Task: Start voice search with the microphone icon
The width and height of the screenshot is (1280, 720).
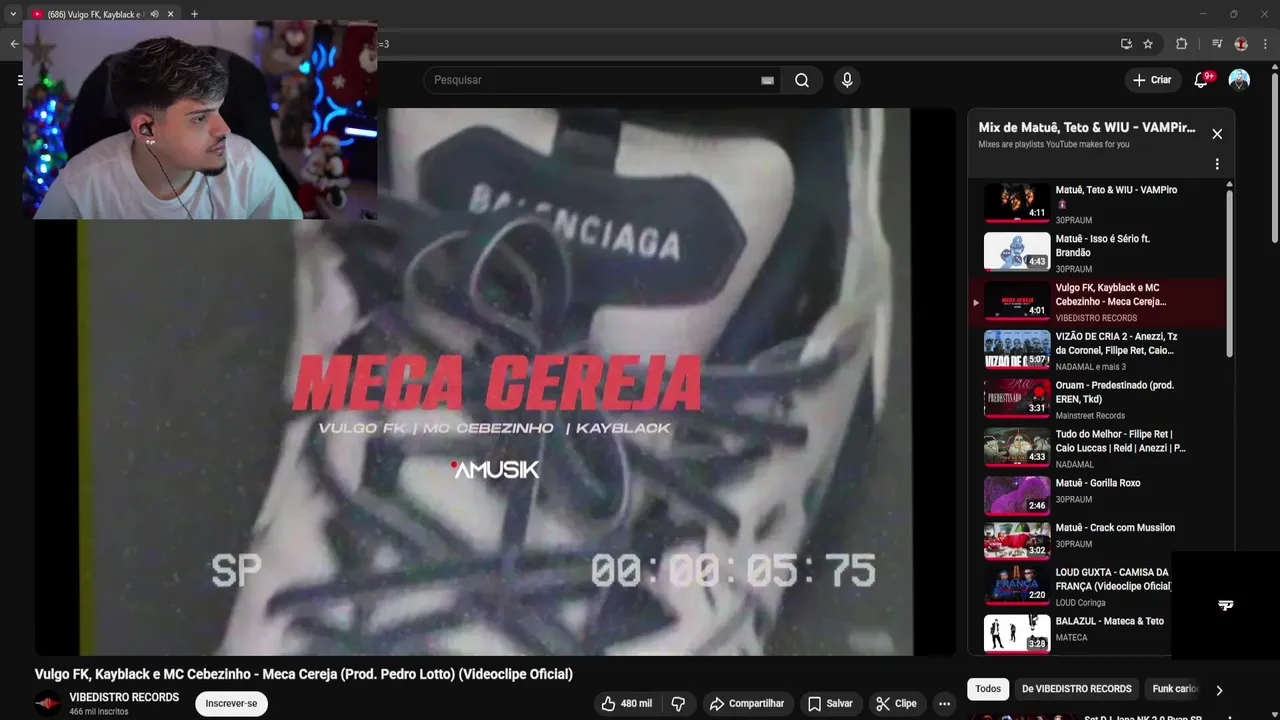Action: pyautogui.click(x=847, y=80)
